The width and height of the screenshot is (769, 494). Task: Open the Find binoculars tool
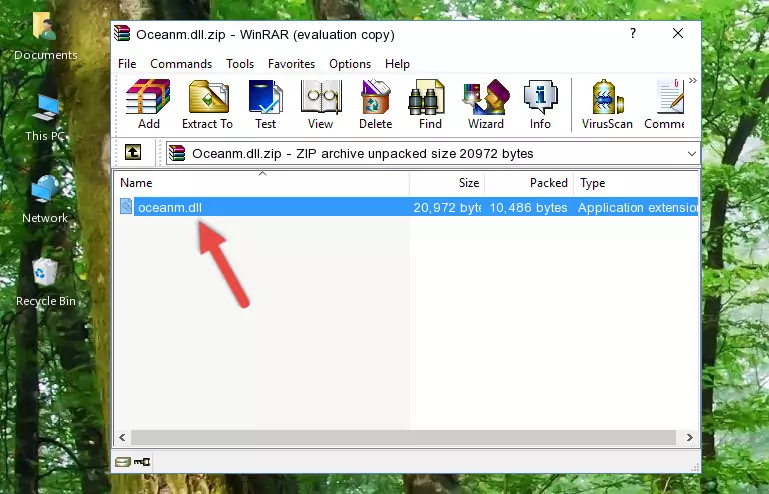click(430, 104)
